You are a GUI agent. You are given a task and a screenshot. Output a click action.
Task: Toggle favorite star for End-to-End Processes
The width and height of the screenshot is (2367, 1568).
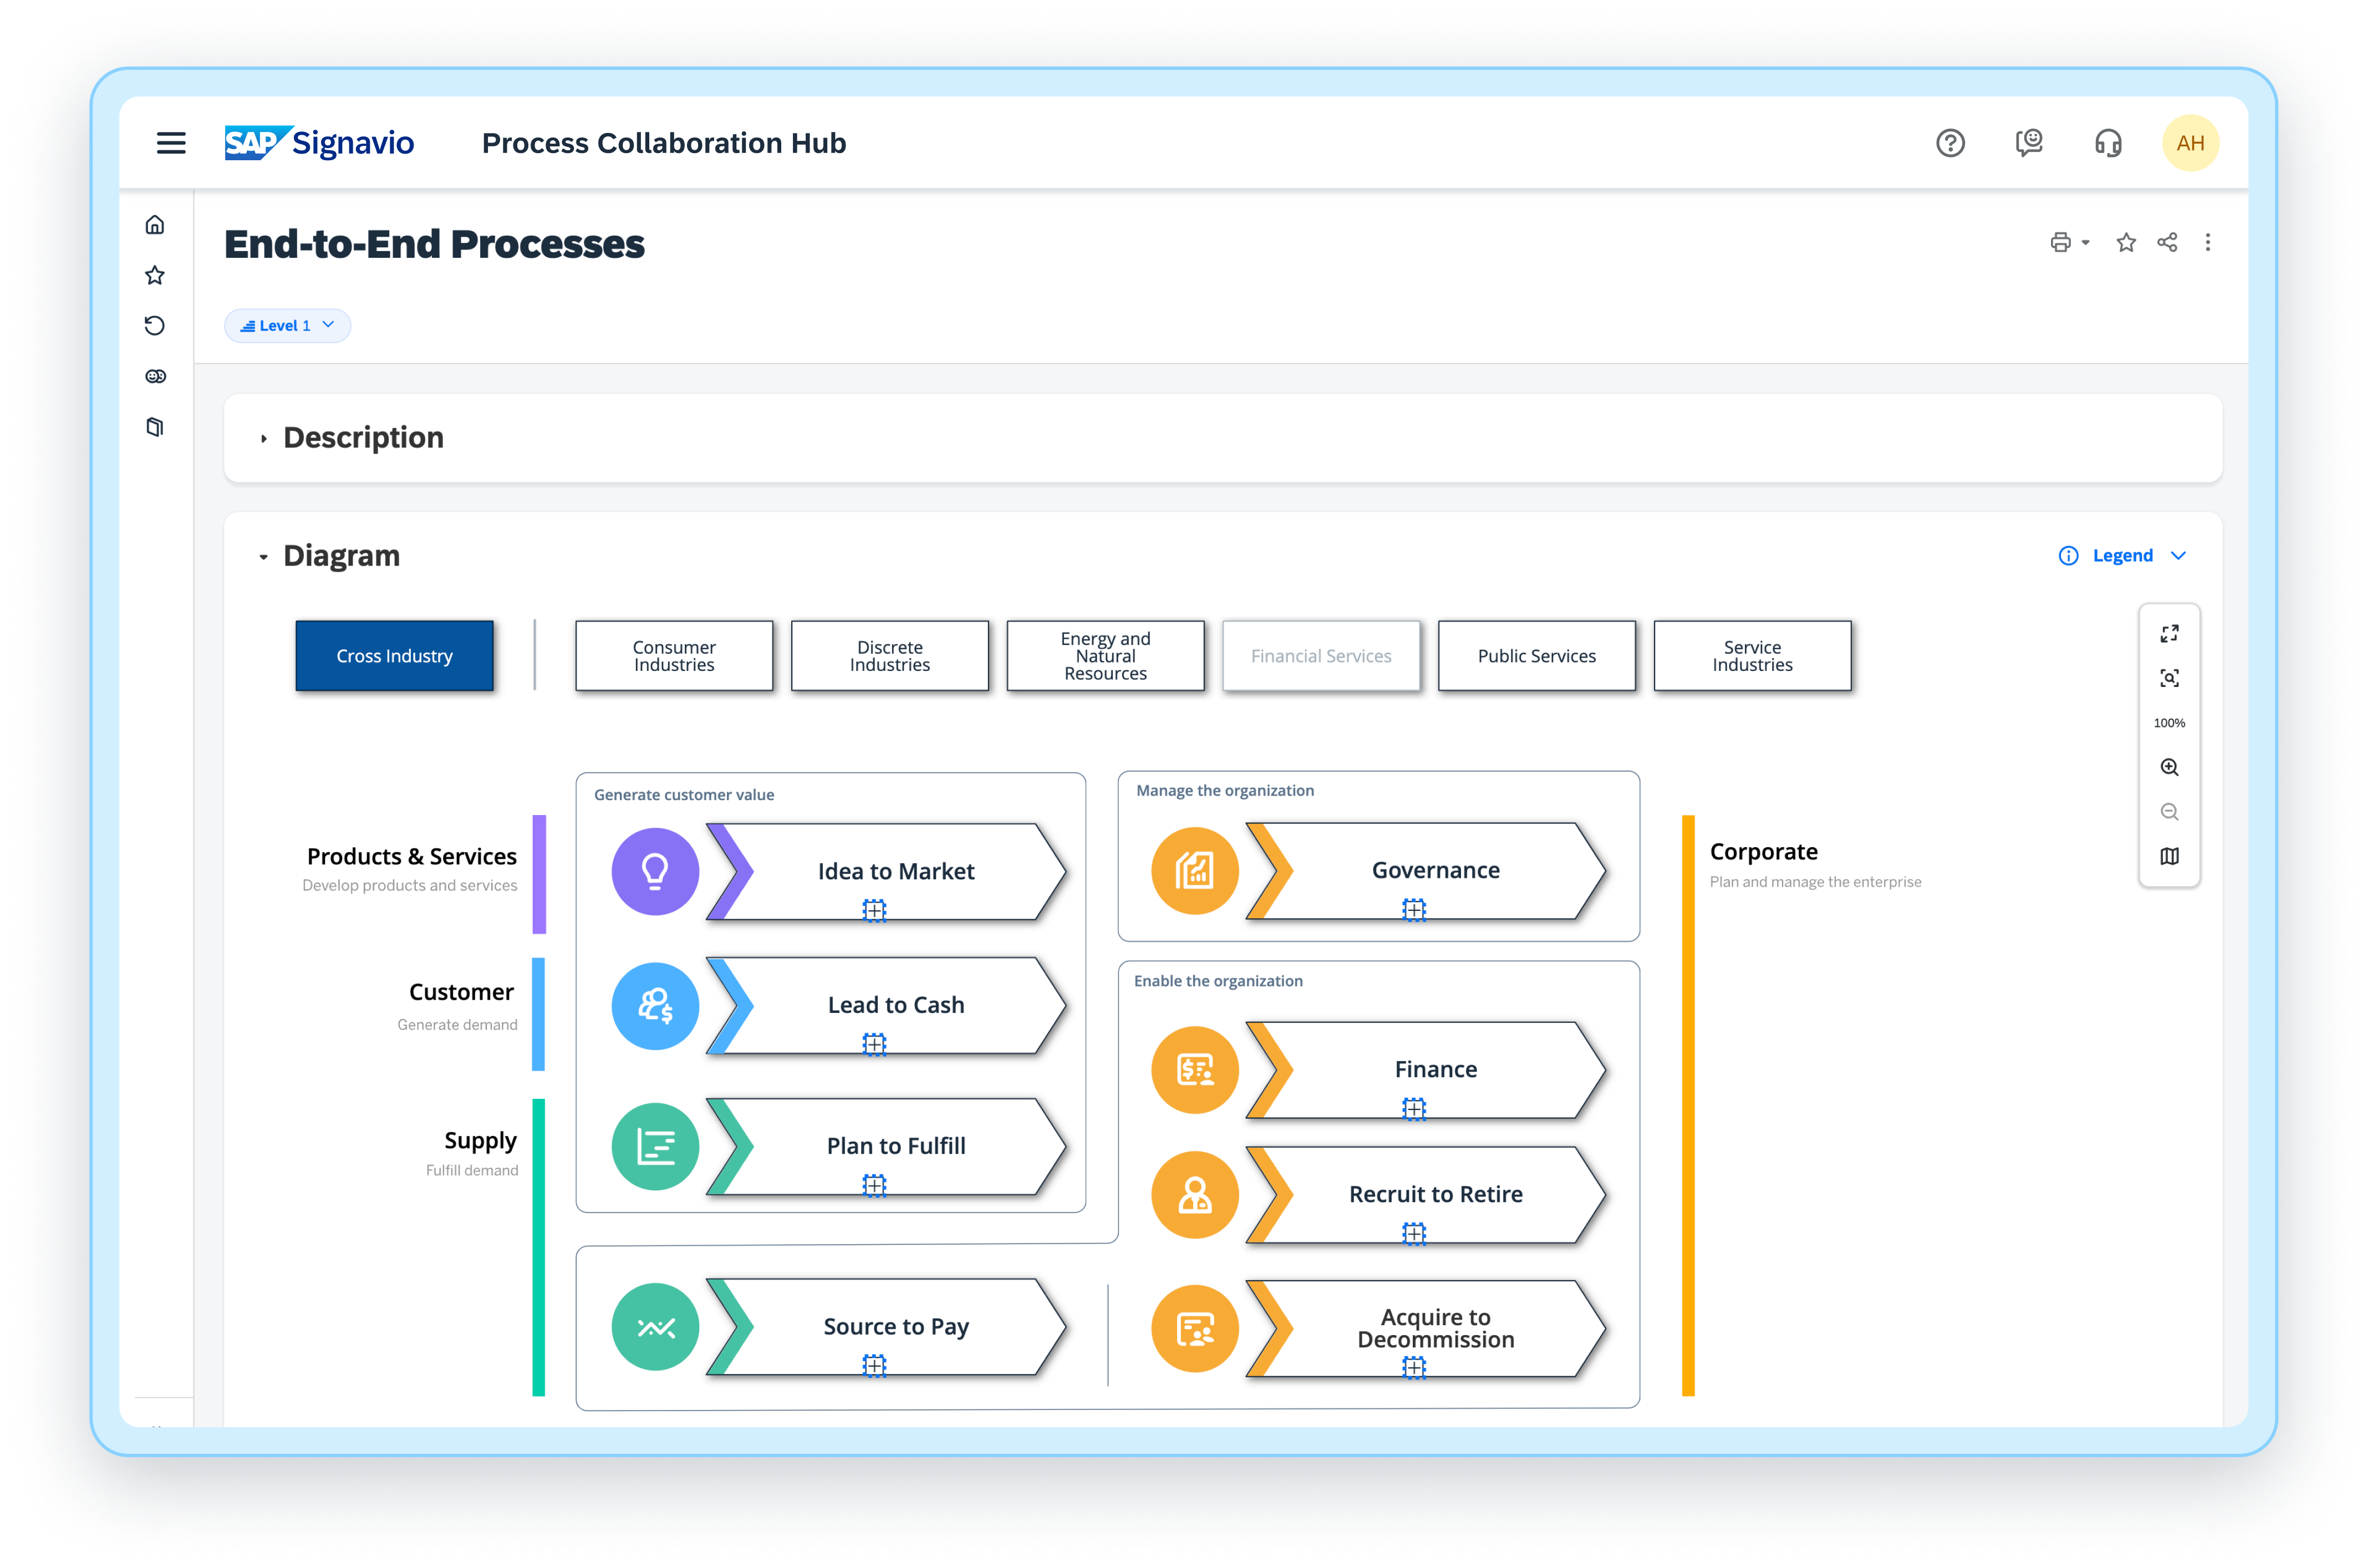(2126, 242)
